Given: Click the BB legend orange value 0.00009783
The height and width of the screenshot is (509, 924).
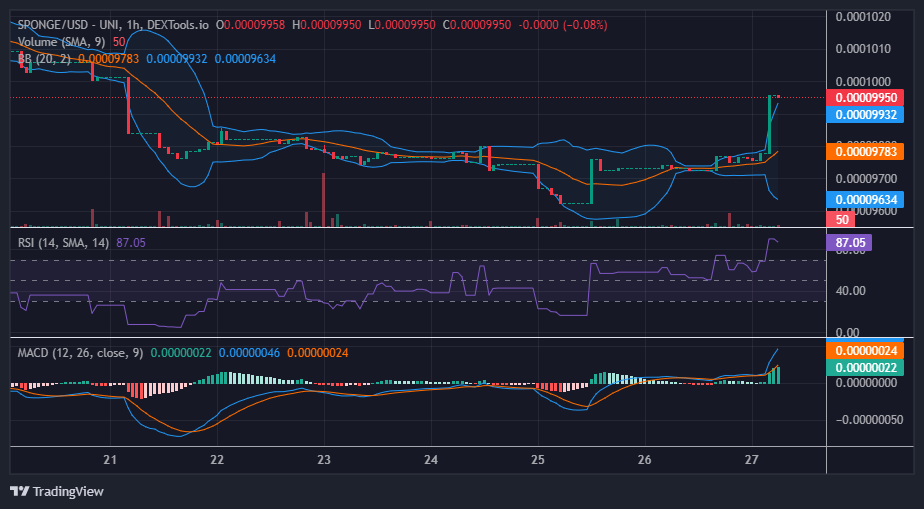Looking at the screenshot, I should point(108,59).
